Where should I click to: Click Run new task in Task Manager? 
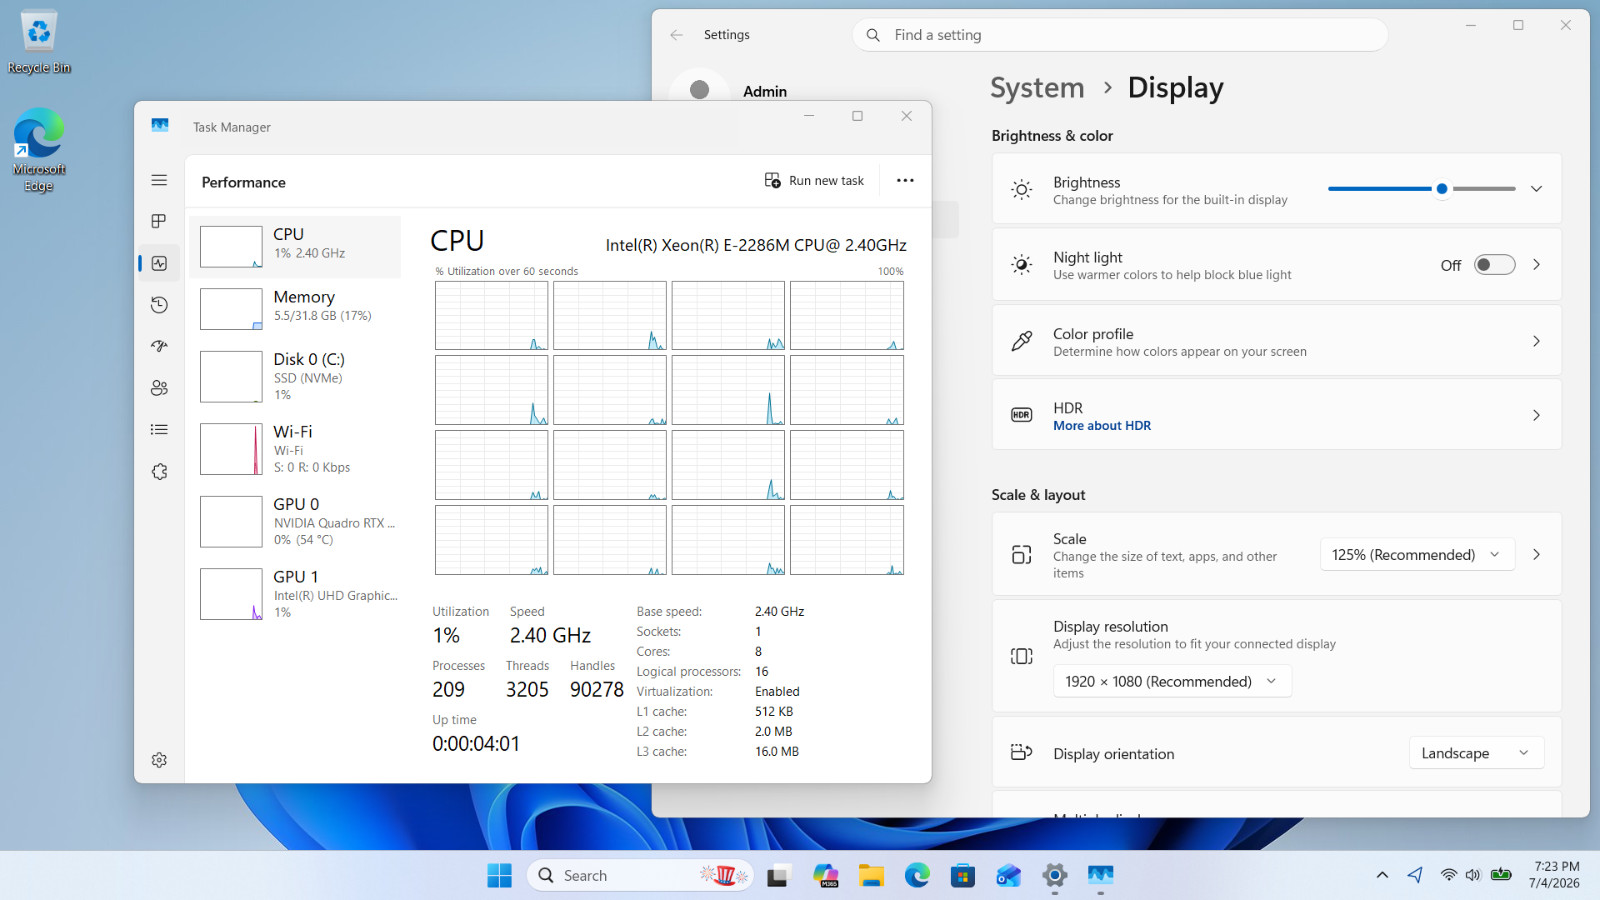tap(814, 181)
